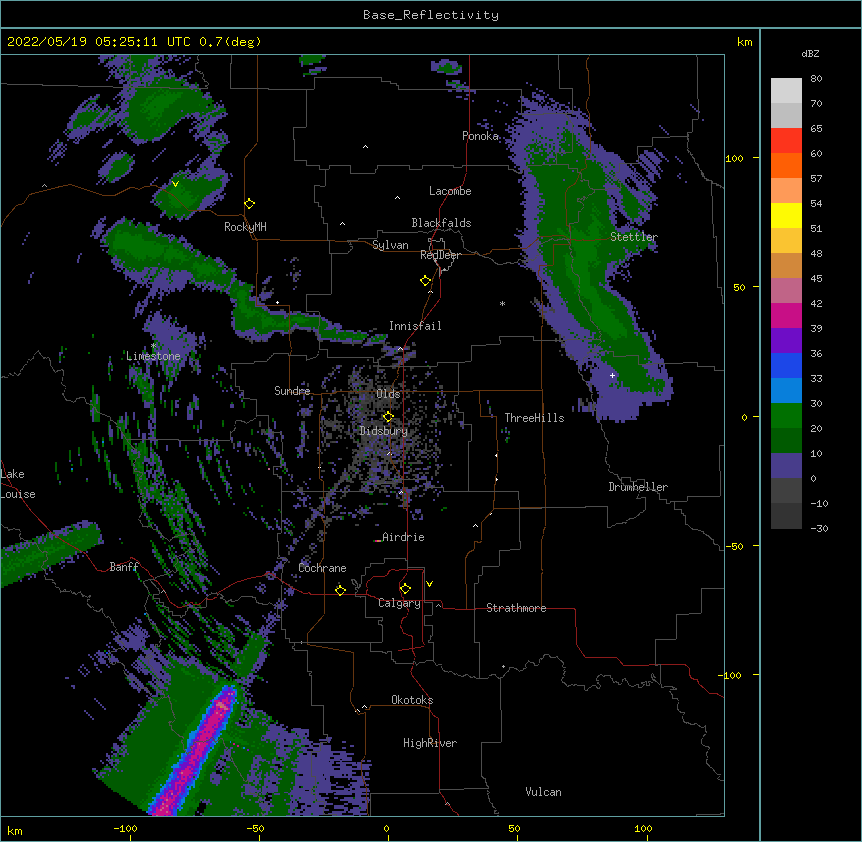The image size is (862, 842).
Task: Click the 80 value at top of the dBZ scale
Action: tap(816, 79)
